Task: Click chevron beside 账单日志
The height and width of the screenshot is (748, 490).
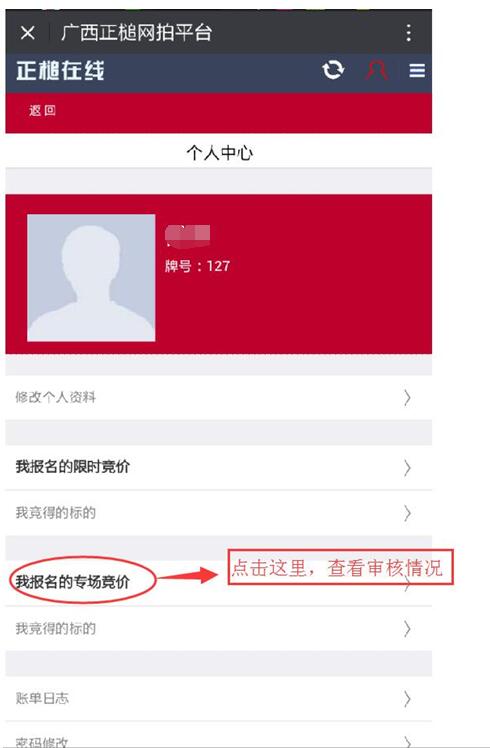Action: (x=407, y=699)
